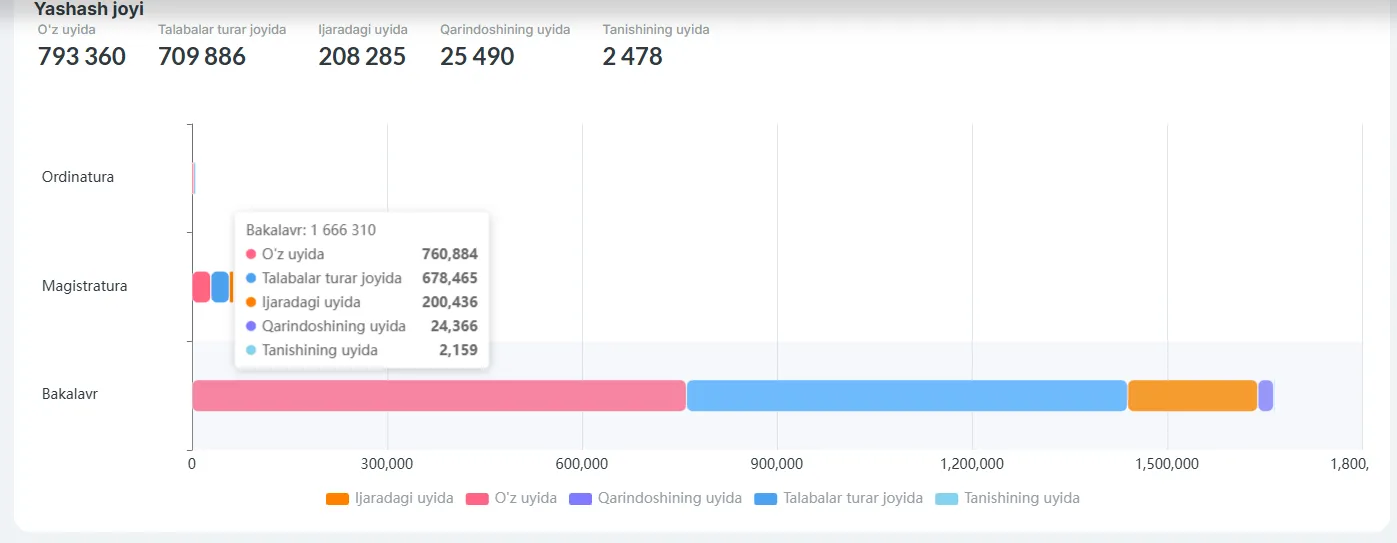Click the 709 886 Talabalar turar joyida statistic

tap(202, 56)
